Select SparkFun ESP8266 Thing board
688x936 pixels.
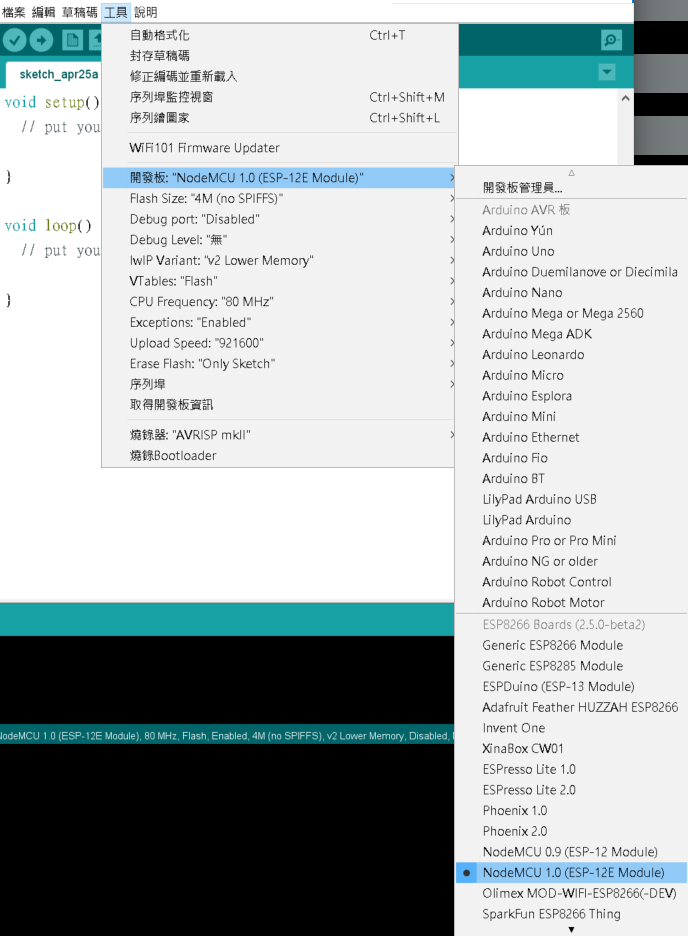click(x=571, y=914)
